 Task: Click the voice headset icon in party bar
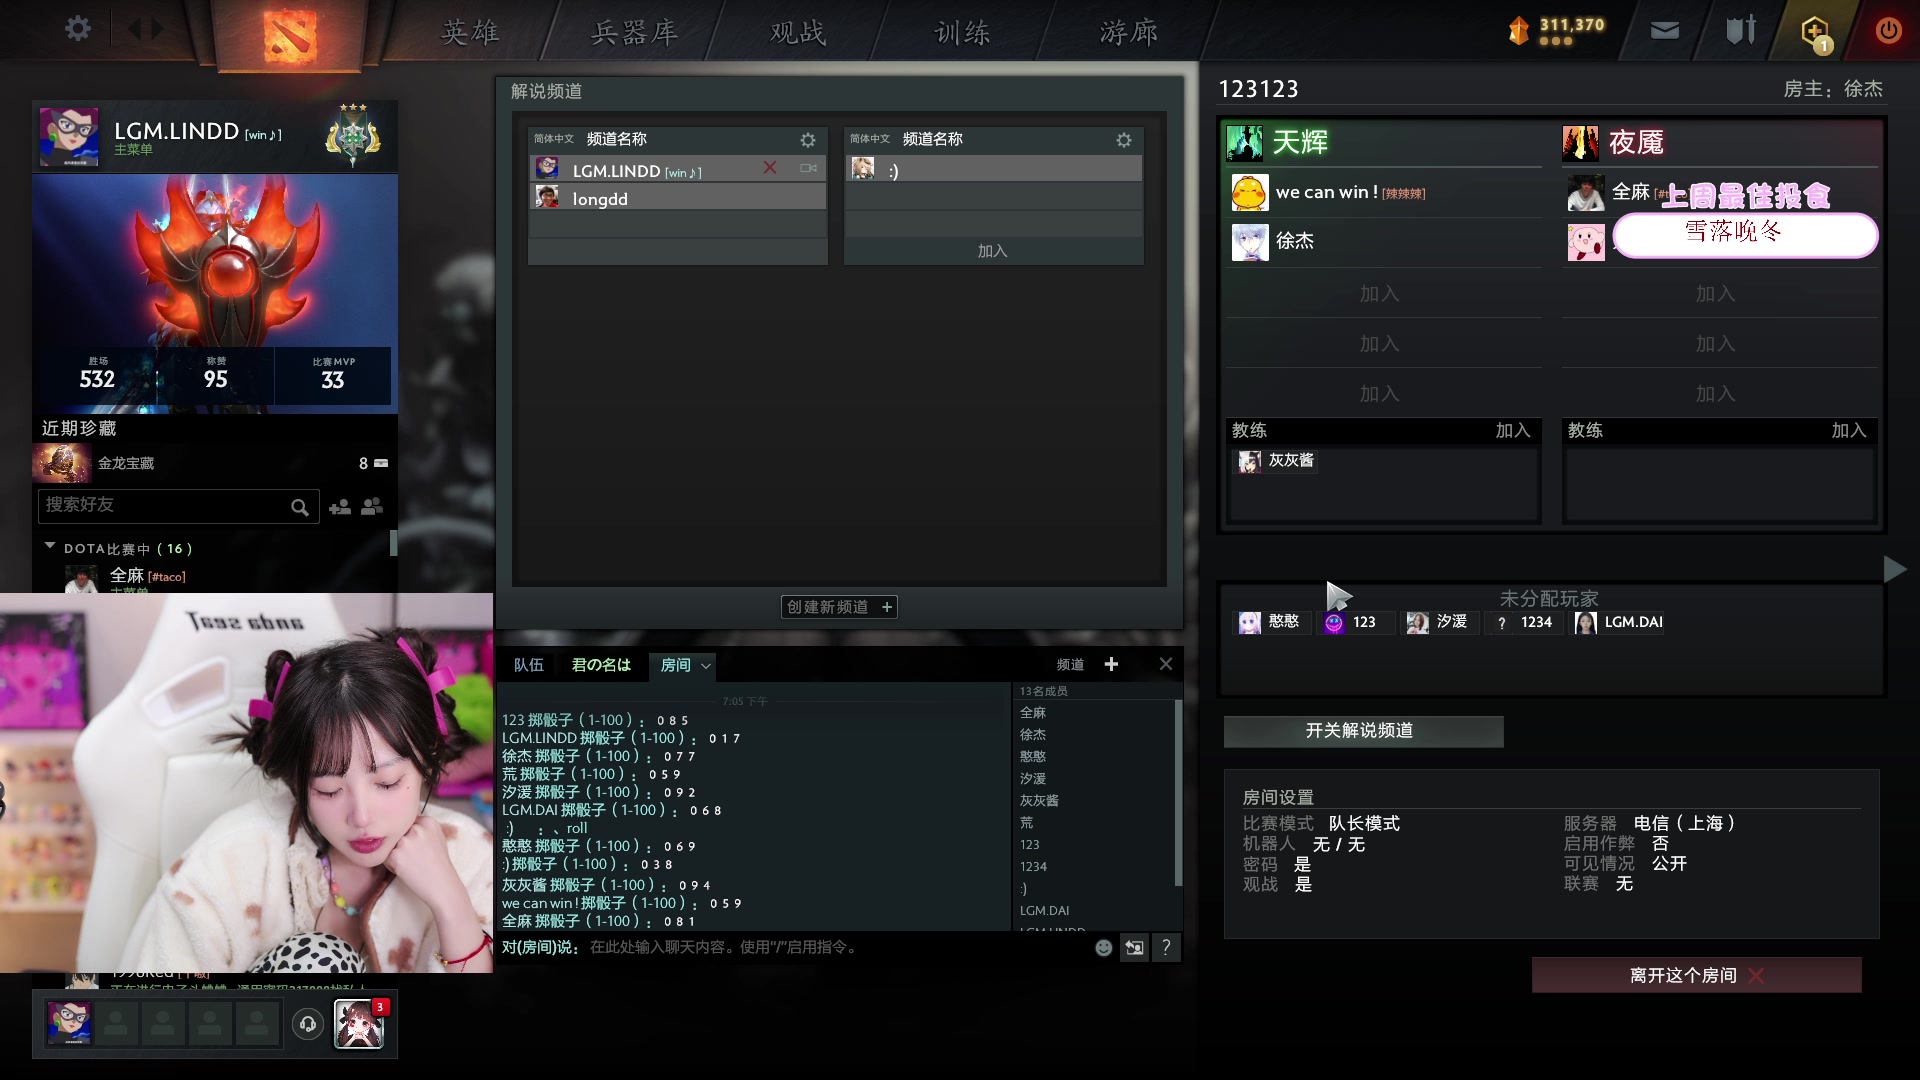pyautogui.click(x=308, y=1024)
